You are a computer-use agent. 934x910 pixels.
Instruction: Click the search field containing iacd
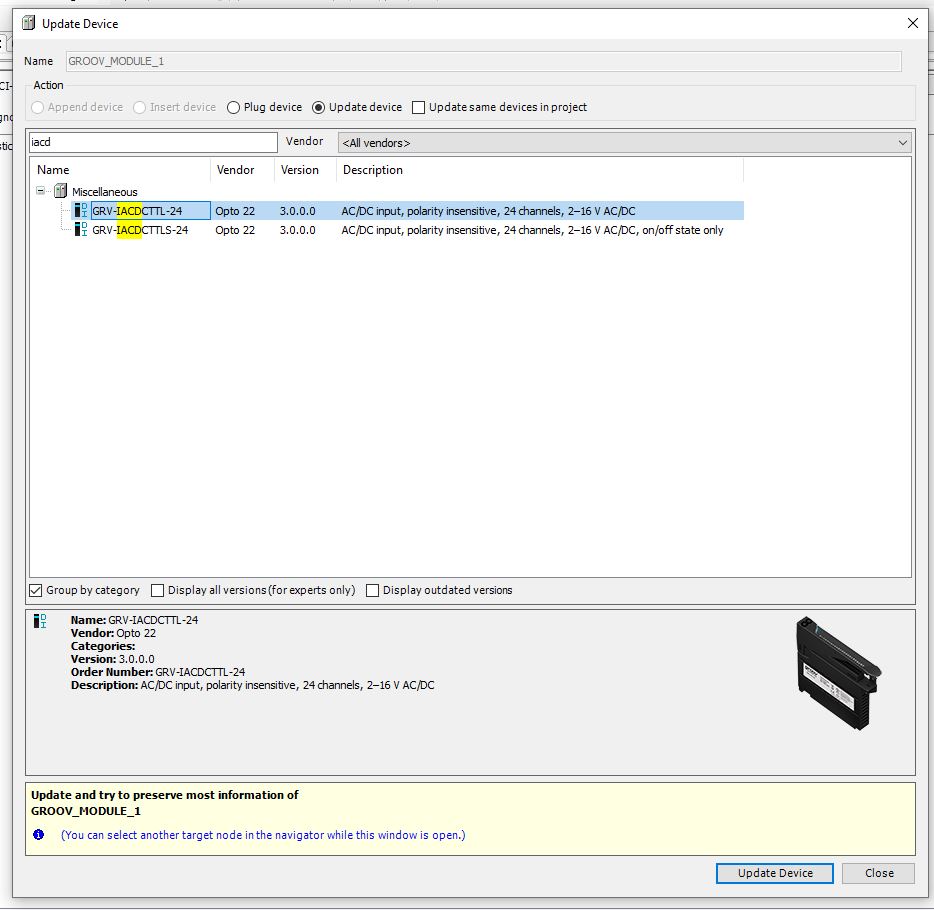click(153, 142)
